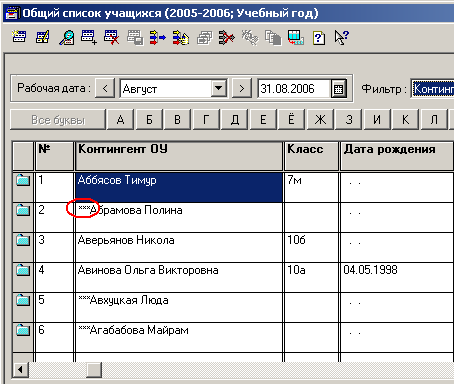Click class cell 10б

311,247
